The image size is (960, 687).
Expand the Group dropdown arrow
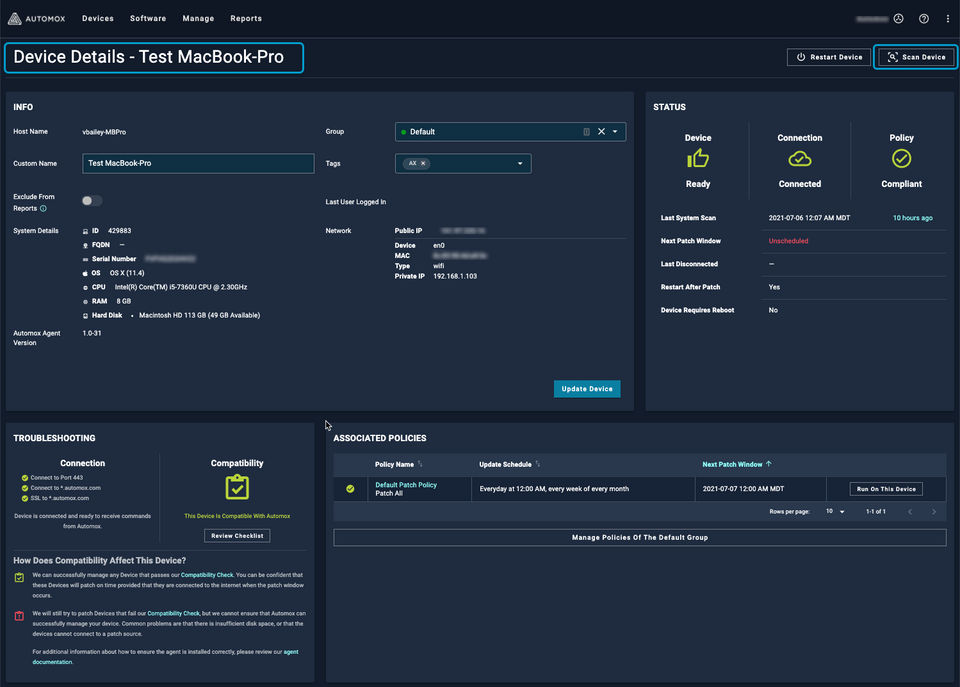pos(615,131)
